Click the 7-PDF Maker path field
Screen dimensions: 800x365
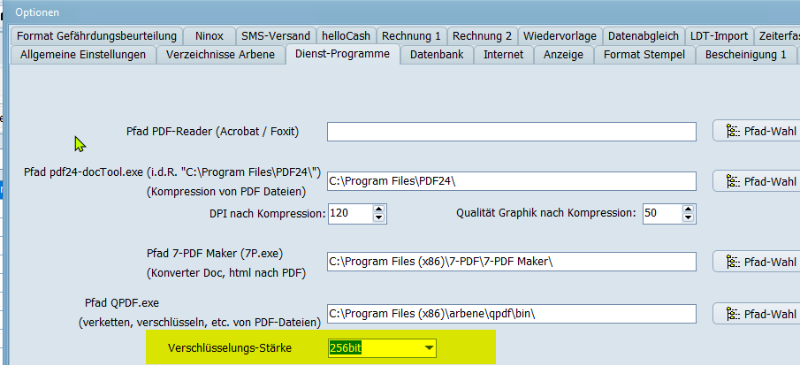512,262
